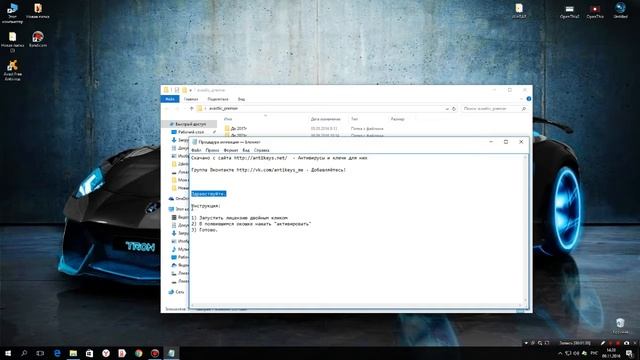The image size is (640, 360).
Task: Open the Action Center notifications icon
Action: pyautogui.click(x=629, y=353)
